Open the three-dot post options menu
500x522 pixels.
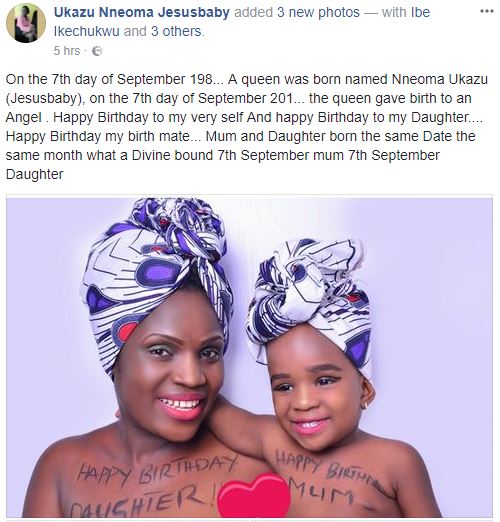click(x=486, y=11)
